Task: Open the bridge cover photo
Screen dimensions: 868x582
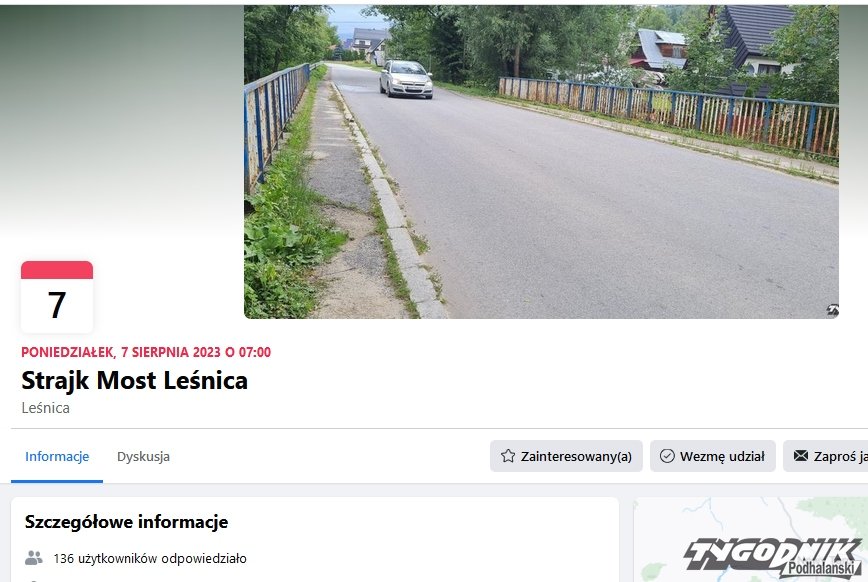Action: click(x=541, y=162)
